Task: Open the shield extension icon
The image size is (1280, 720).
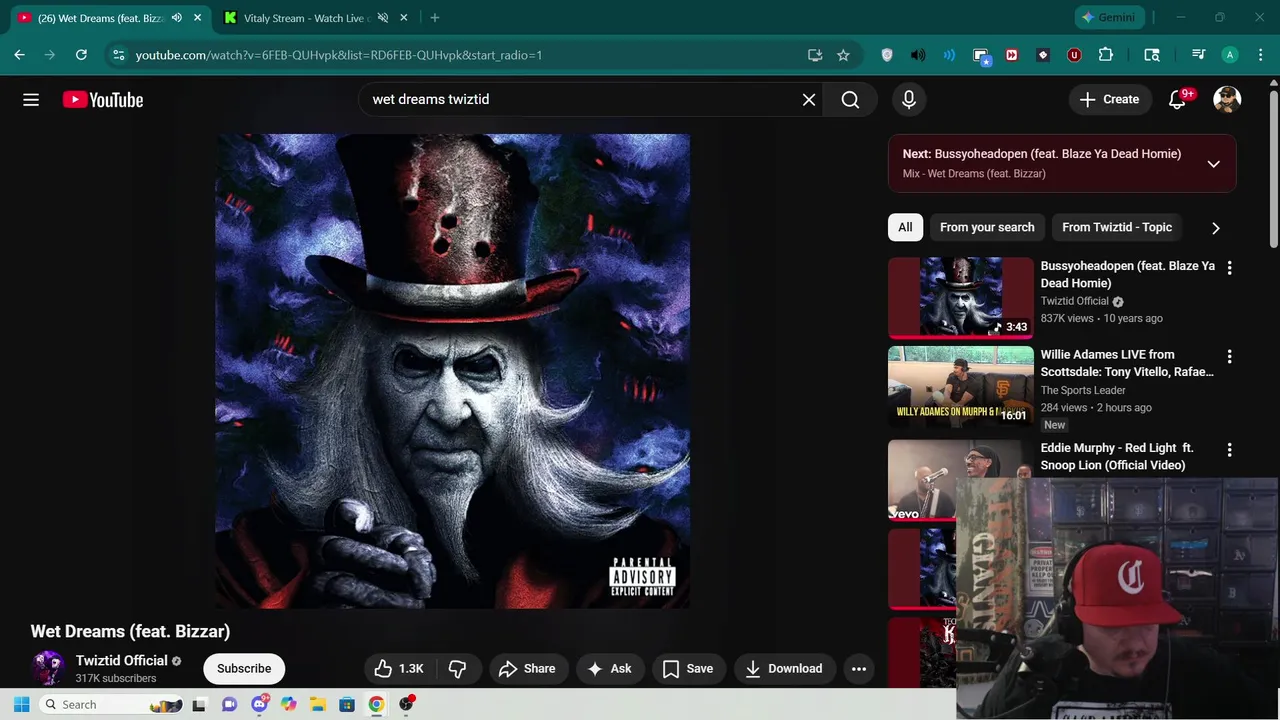Action: click(887, 55)
